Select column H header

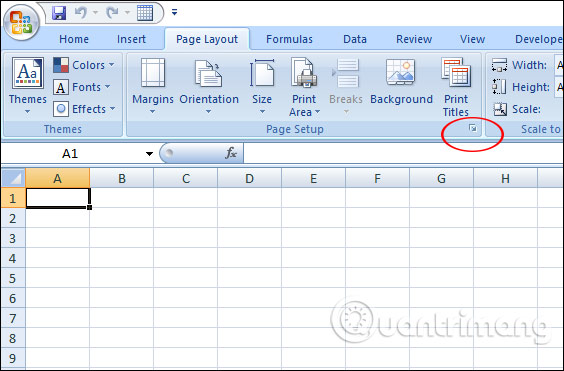click(x=505, y=178)
